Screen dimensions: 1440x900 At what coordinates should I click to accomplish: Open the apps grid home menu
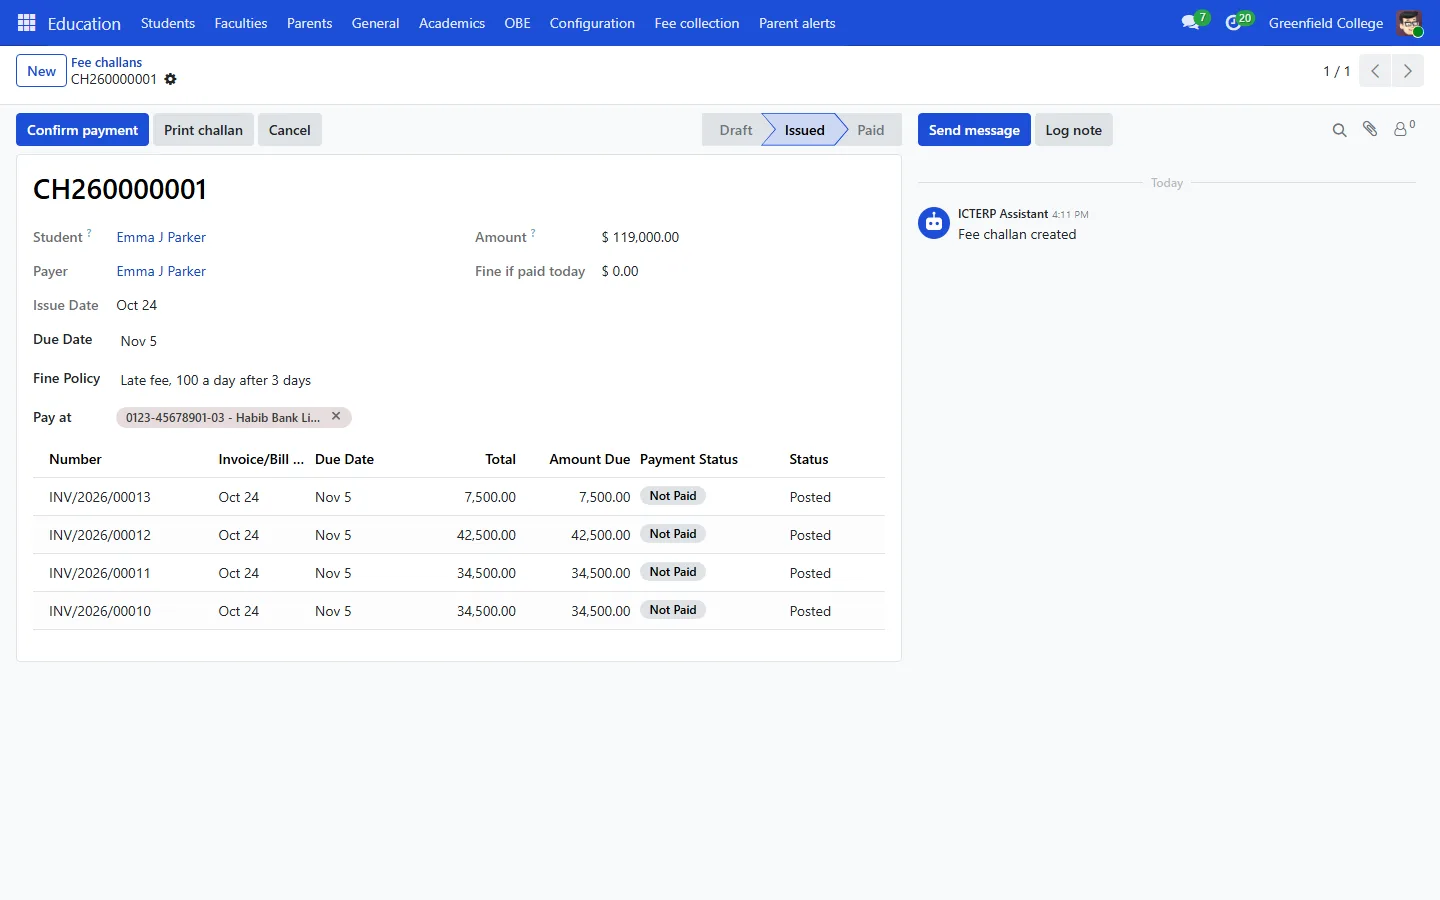(x=27, y=23)
